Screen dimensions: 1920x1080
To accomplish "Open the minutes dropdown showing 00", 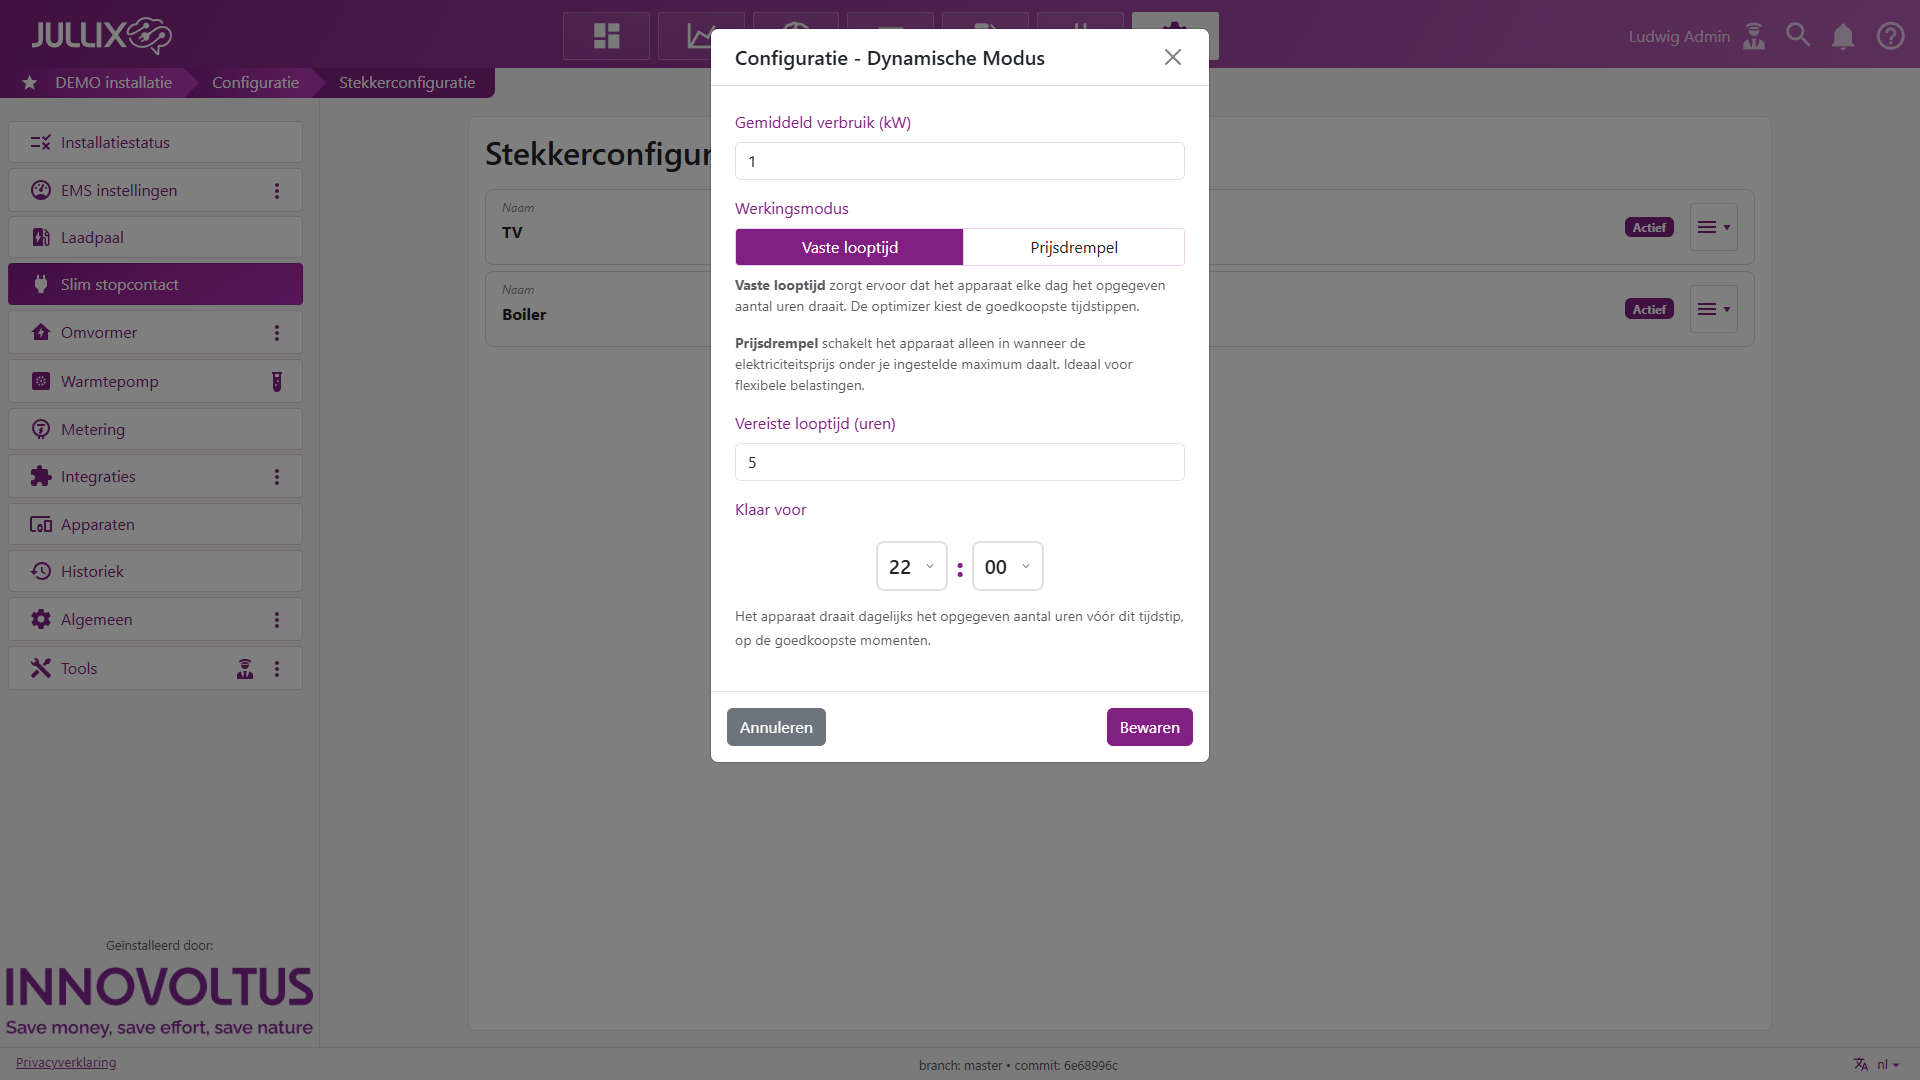I will [x=1007, y=567].
